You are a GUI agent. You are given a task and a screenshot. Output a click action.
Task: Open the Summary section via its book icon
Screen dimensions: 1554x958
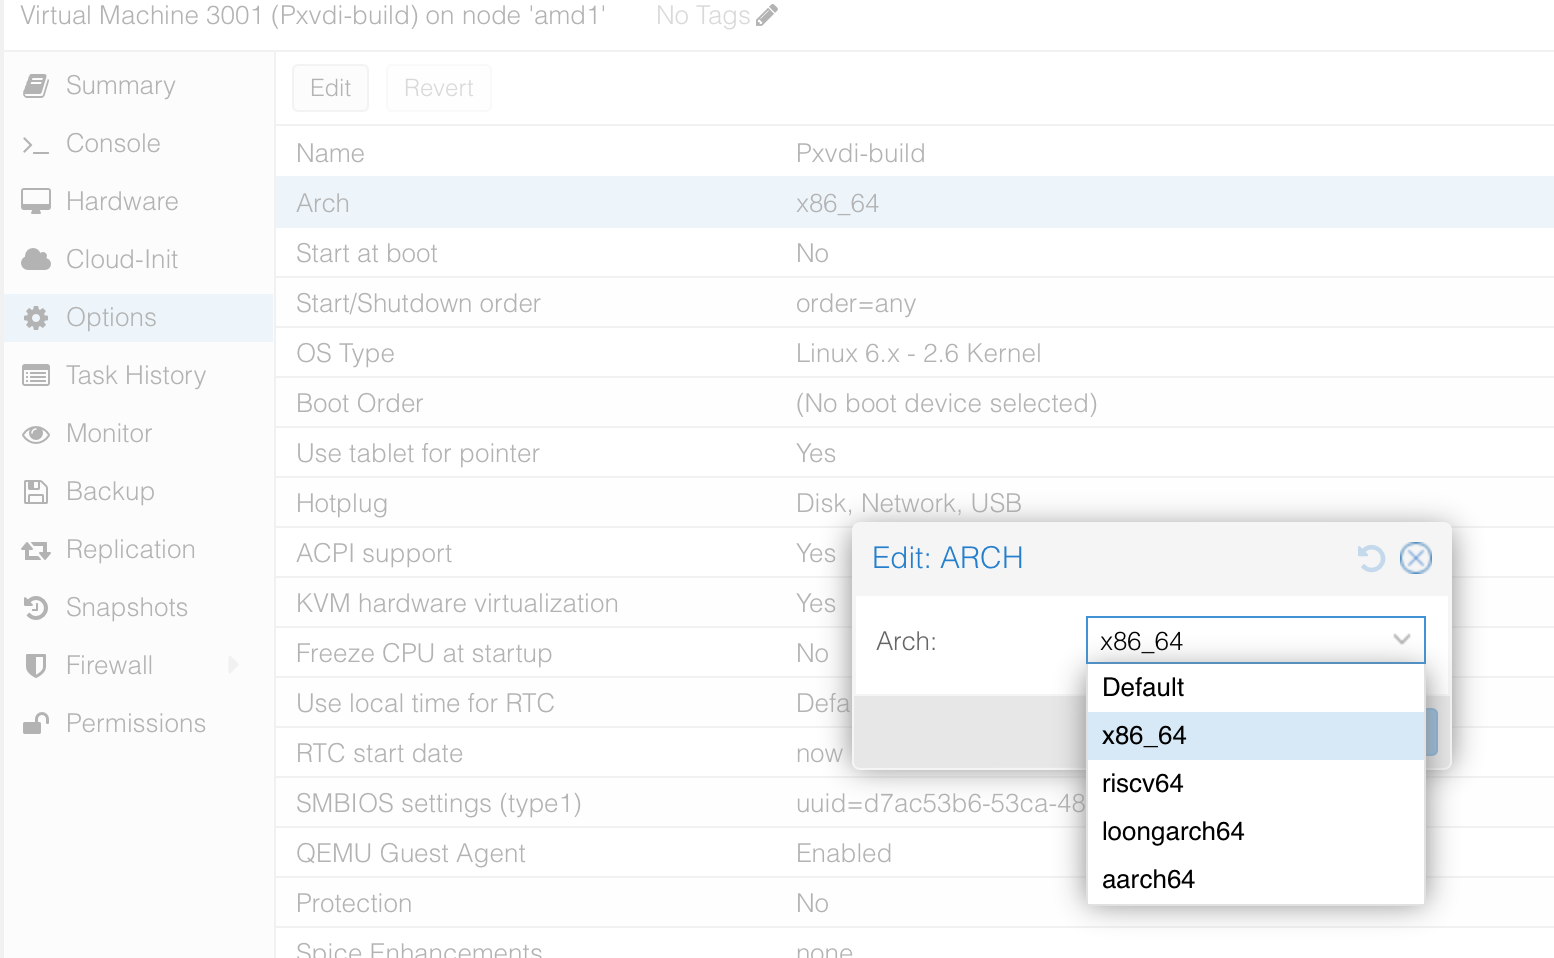coord(36,86)
